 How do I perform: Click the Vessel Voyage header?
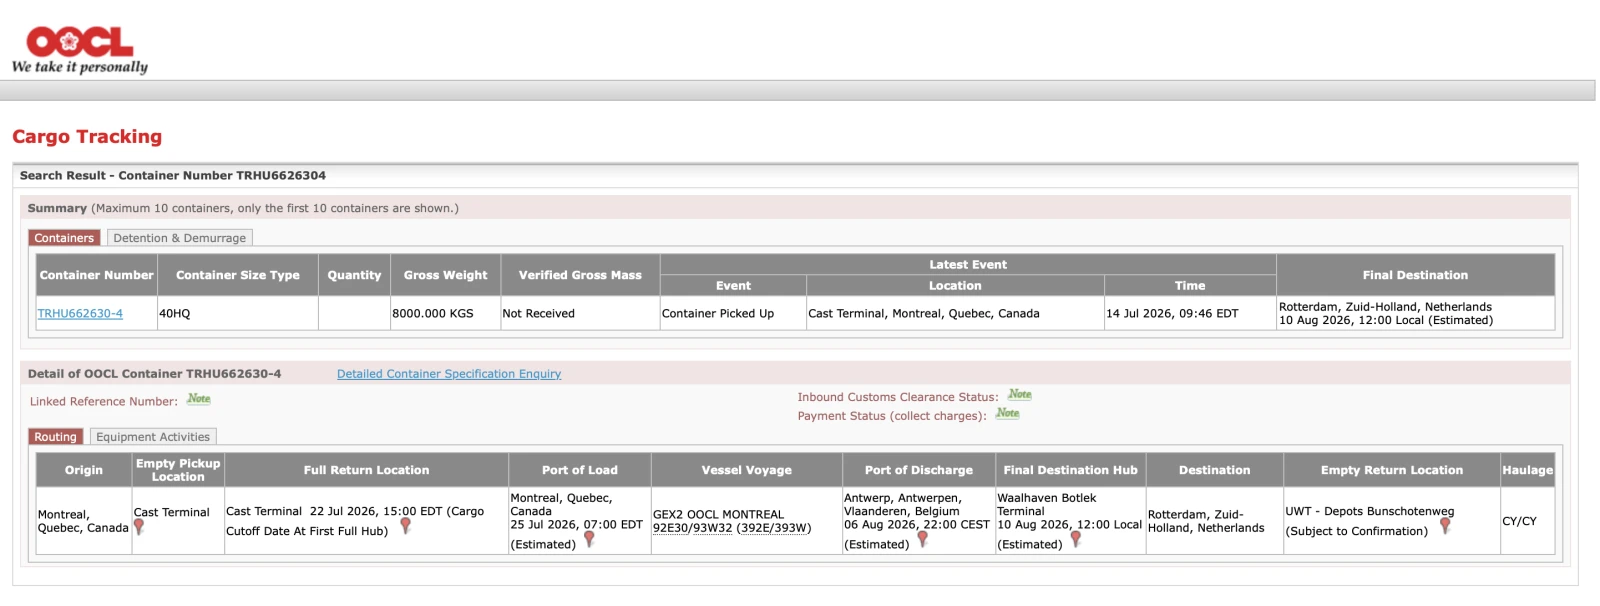pyautogui.click(x=747, y=470)
